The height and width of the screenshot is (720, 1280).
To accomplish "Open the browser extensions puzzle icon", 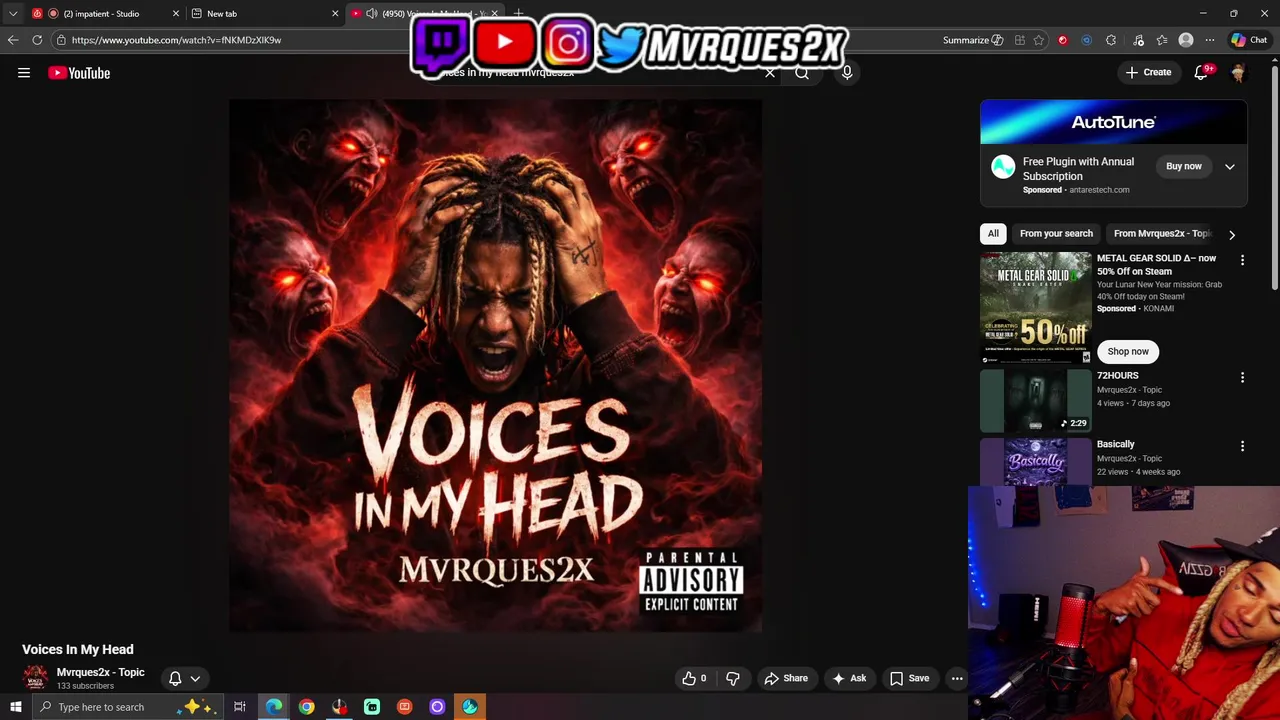I will click(x=1111, y=40).
